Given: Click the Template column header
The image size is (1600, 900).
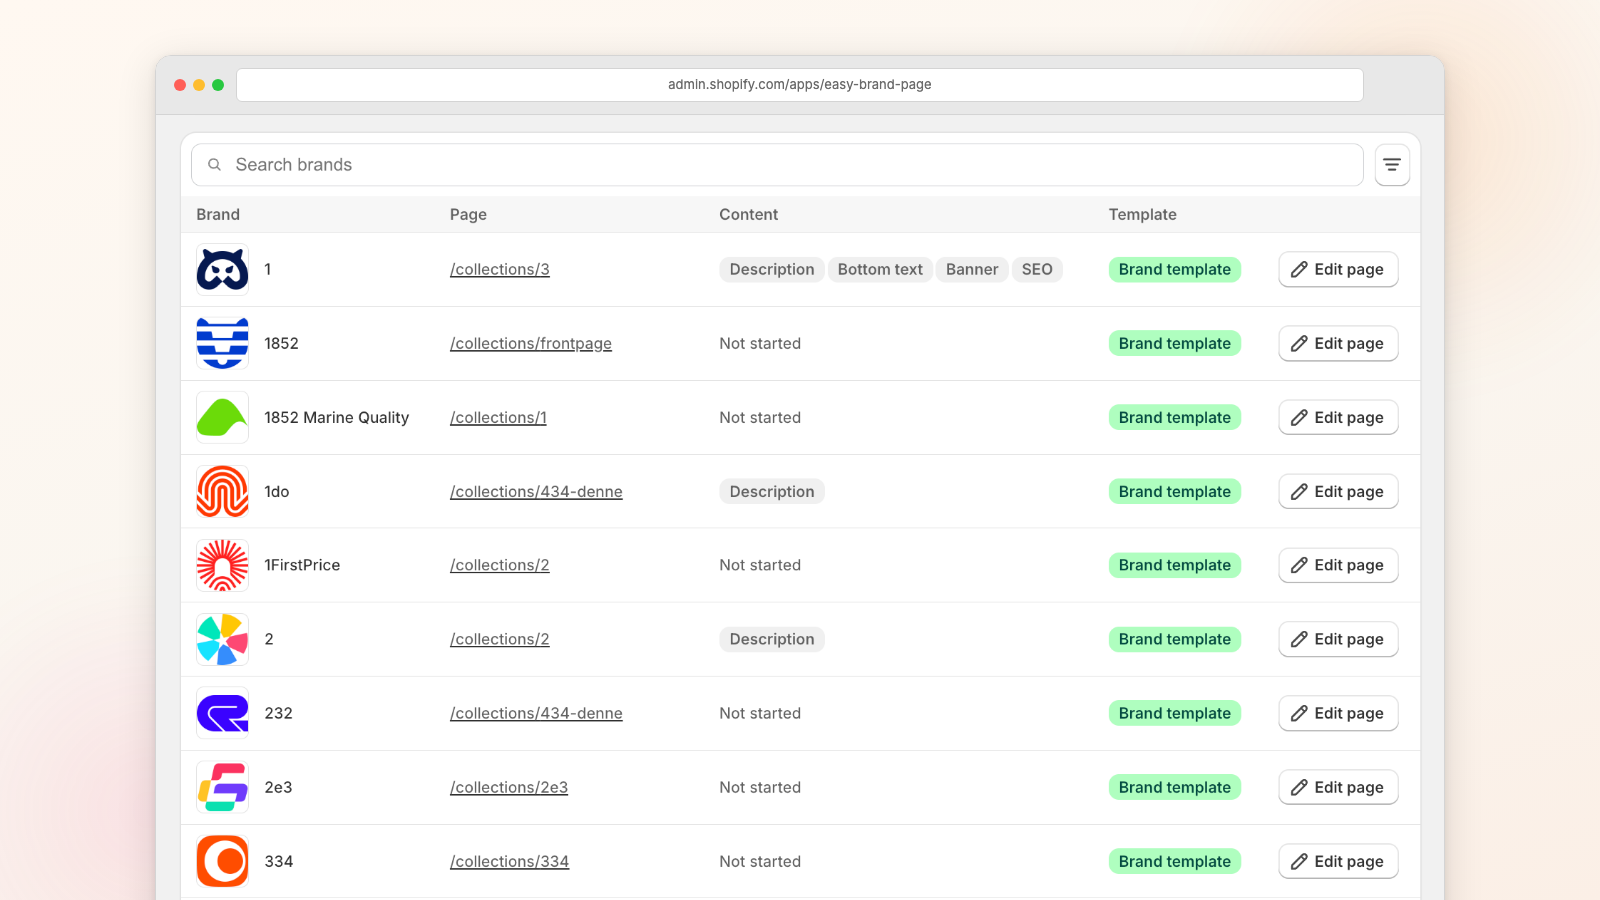Looking at the screenshot, I should [1142, 215].
